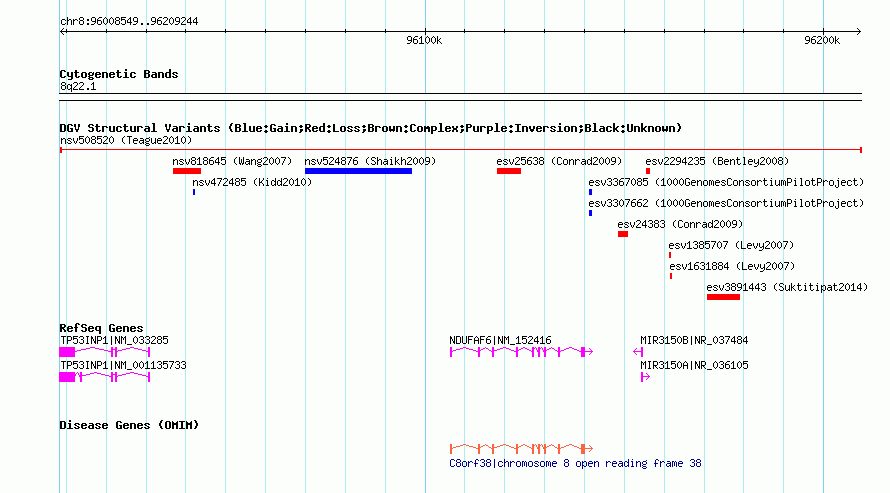Open nsv524876 (Shaikh2009) variant label
Viewport: 890px width, 493px height.
click(370, 161)
